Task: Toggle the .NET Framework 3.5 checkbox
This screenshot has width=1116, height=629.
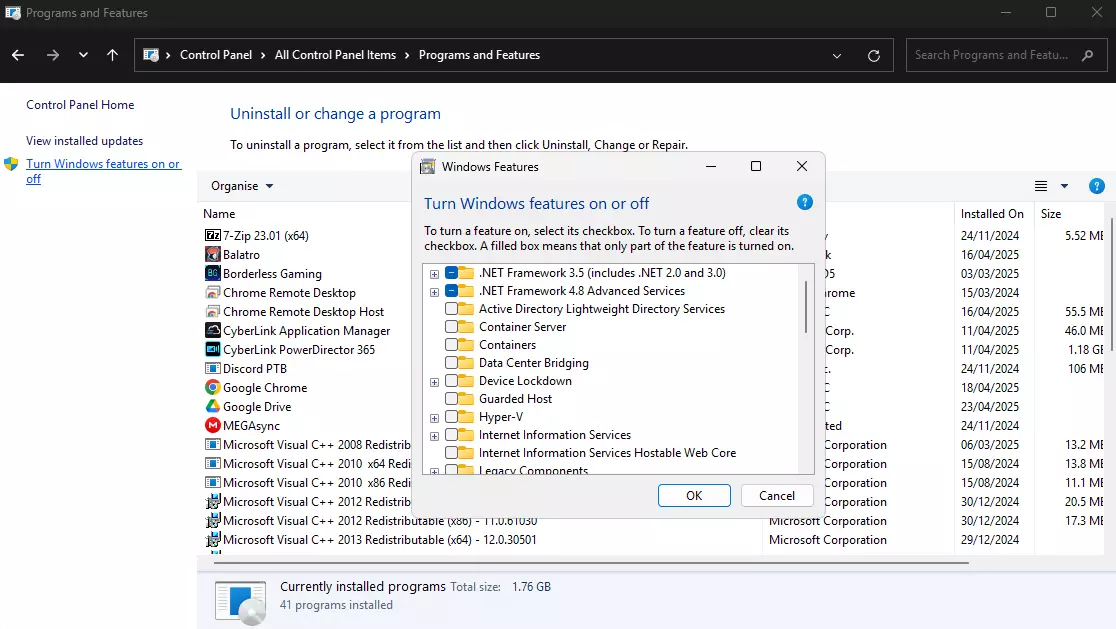Action: pyautogui.click(x=451, y=273)
